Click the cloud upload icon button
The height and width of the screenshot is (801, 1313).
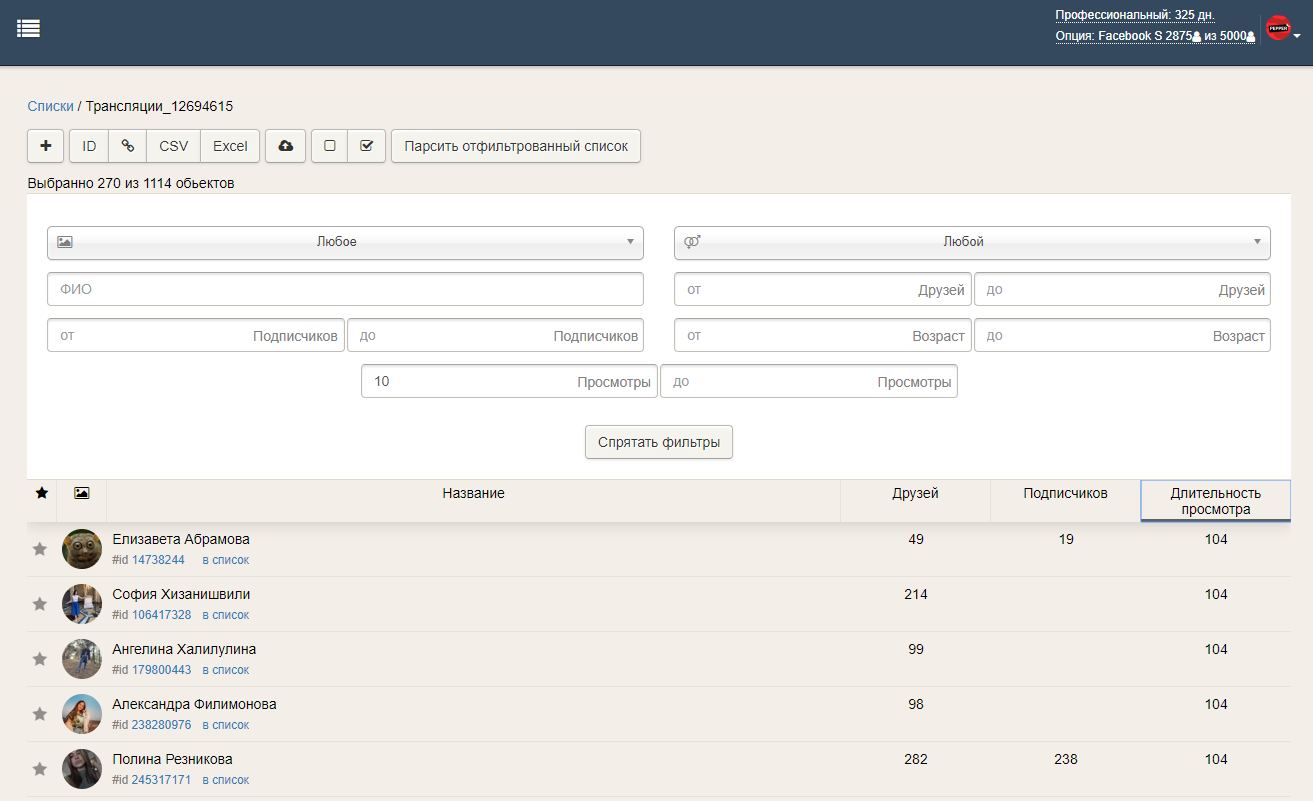286,146
